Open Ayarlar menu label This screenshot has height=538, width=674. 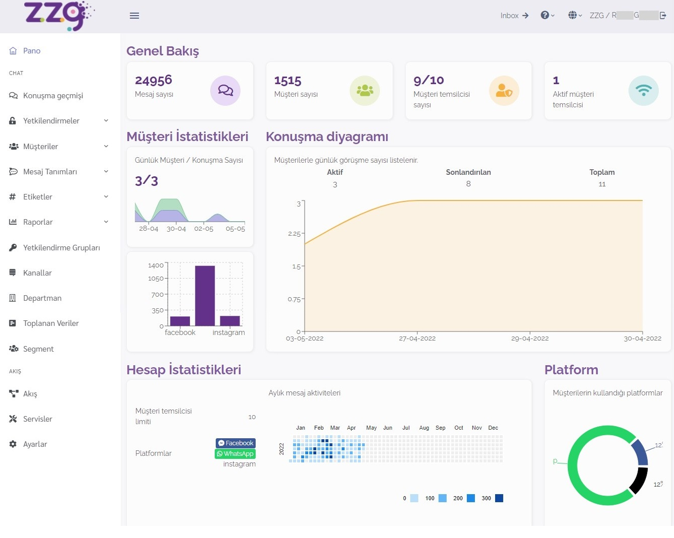[35, 444]
